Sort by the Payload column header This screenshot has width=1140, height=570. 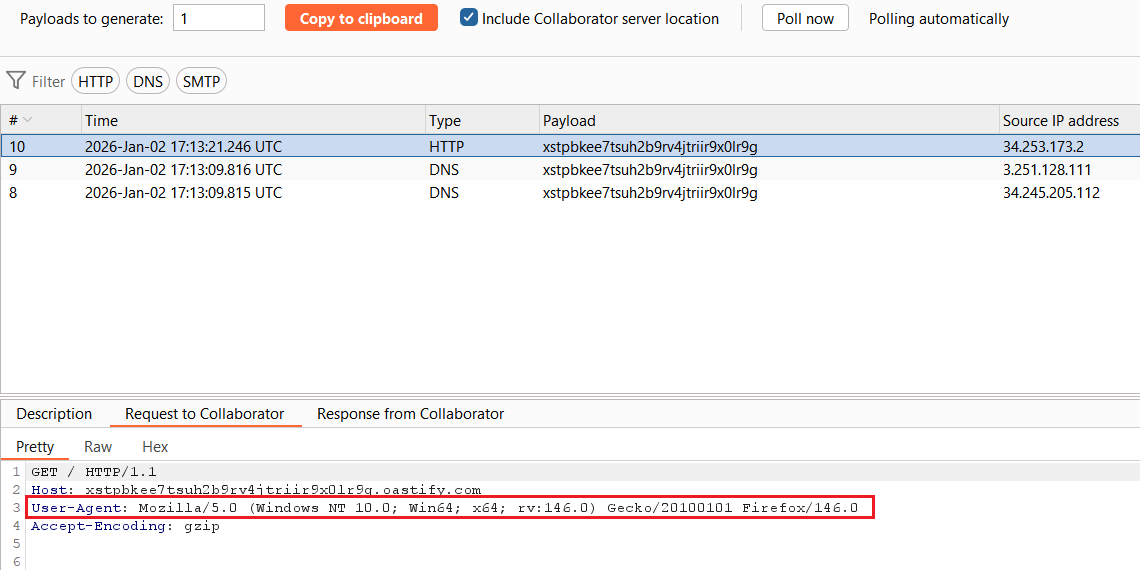(770, 120)
